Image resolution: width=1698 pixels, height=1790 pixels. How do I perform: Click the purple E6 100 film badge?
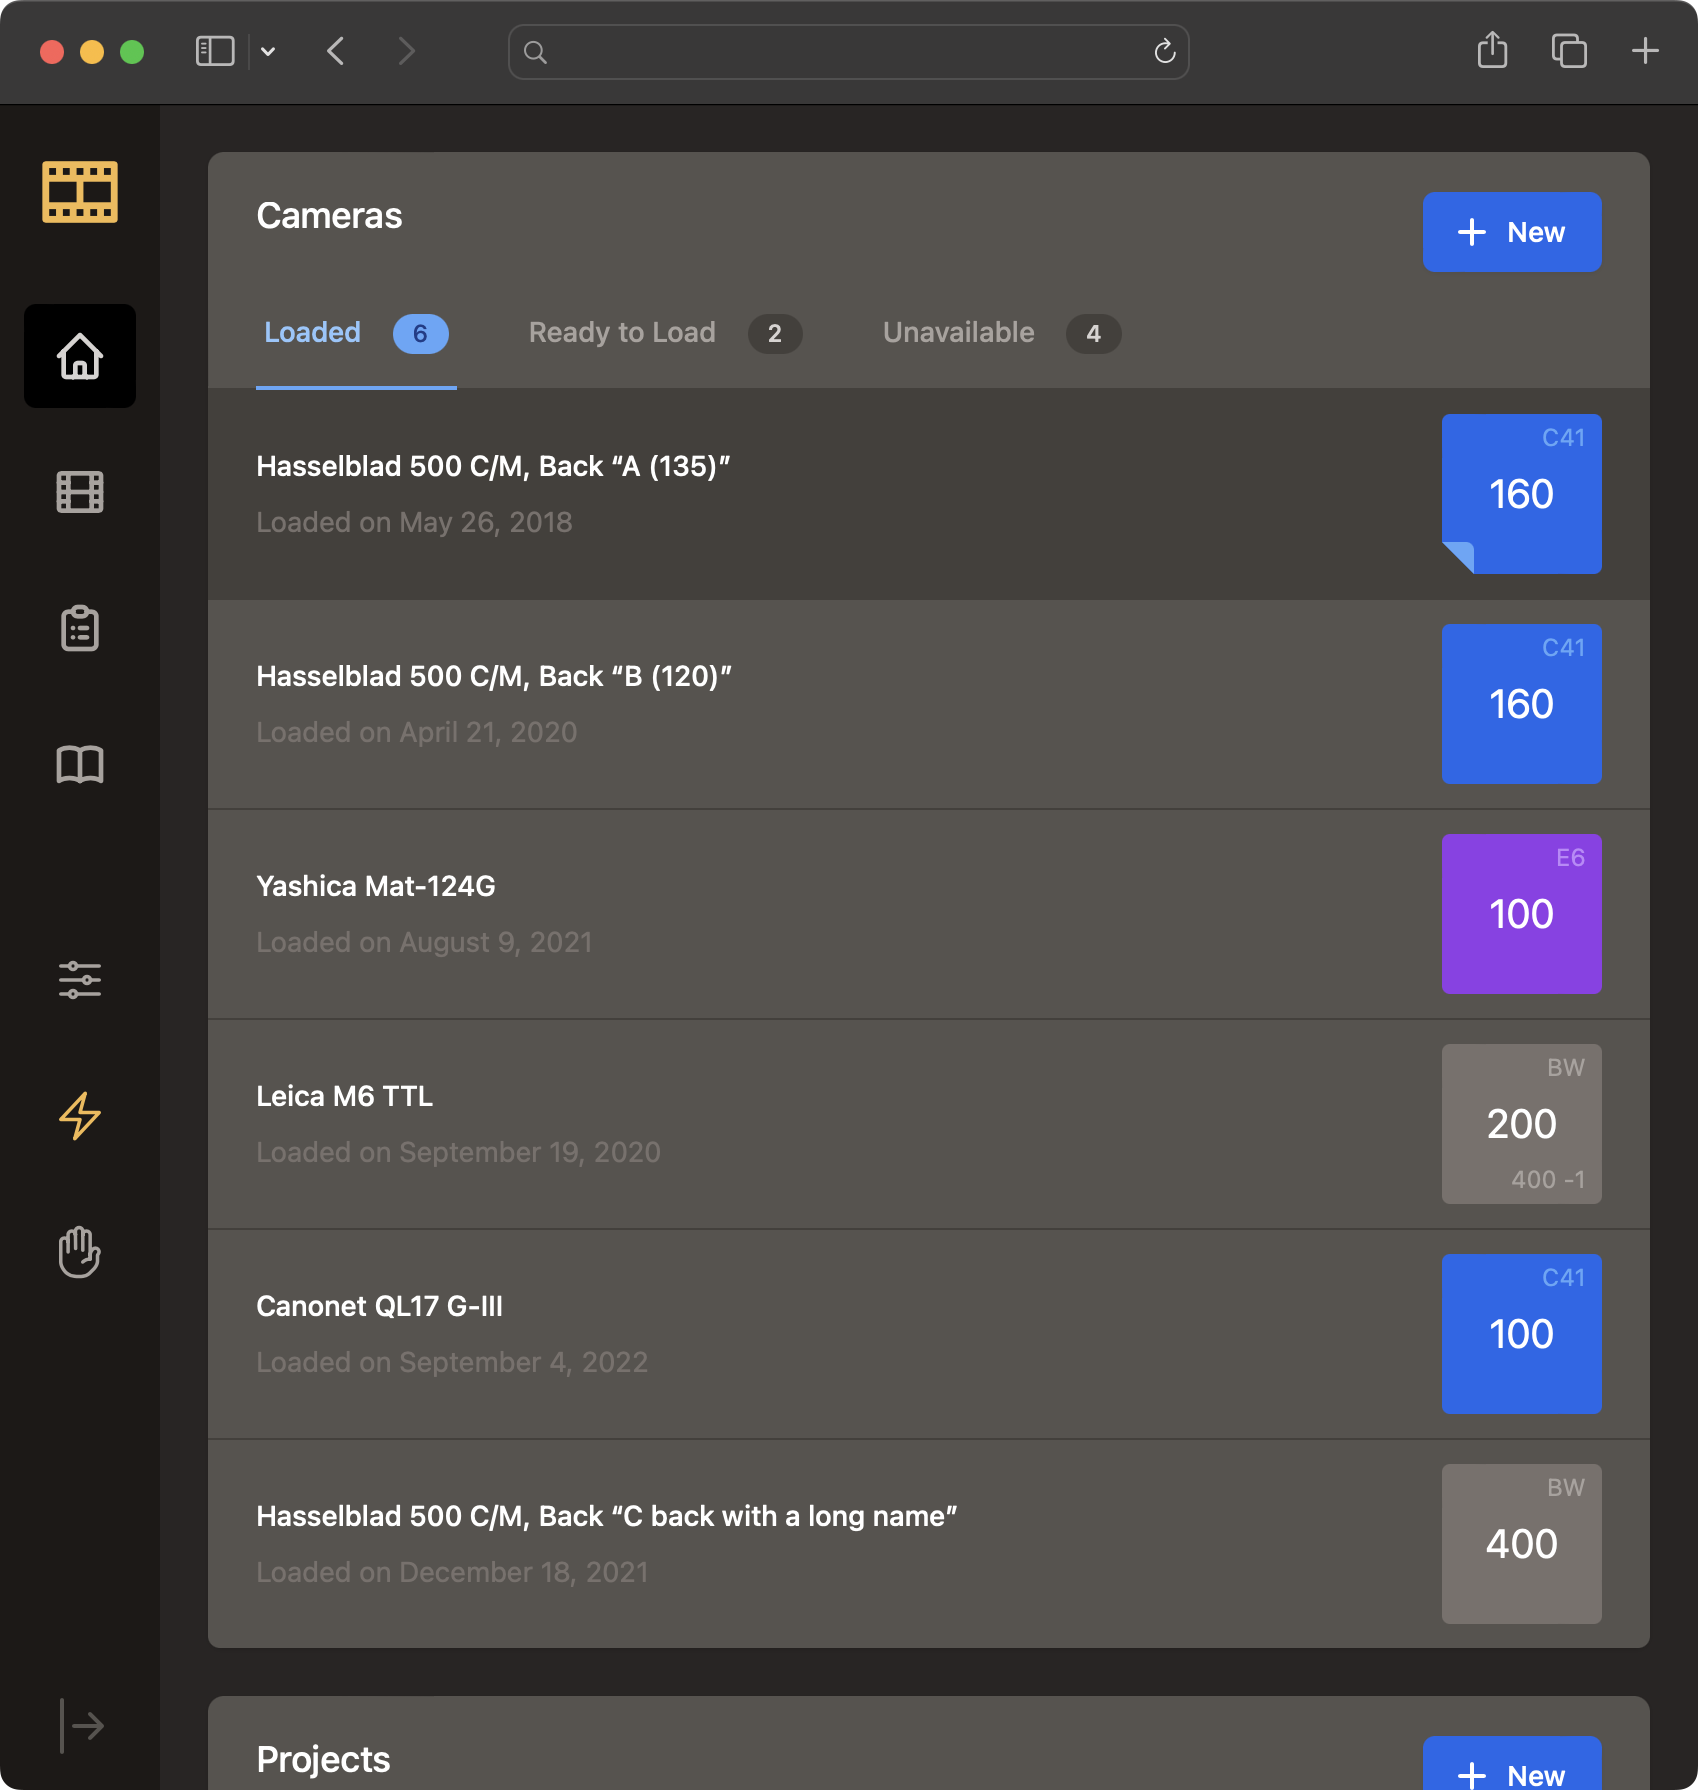[1521, 913]
